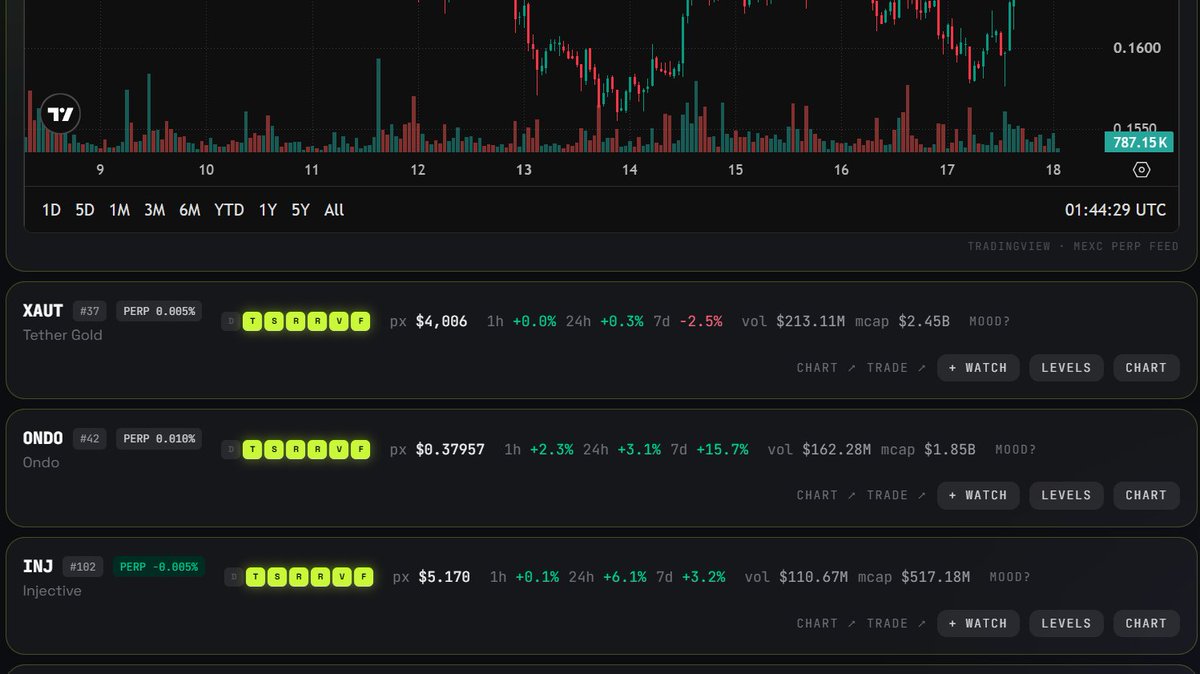Open LEVELS for INJ
The height and width of the screenshot is (674, 1200).
pyautogui.click(x=1066, y=623)
